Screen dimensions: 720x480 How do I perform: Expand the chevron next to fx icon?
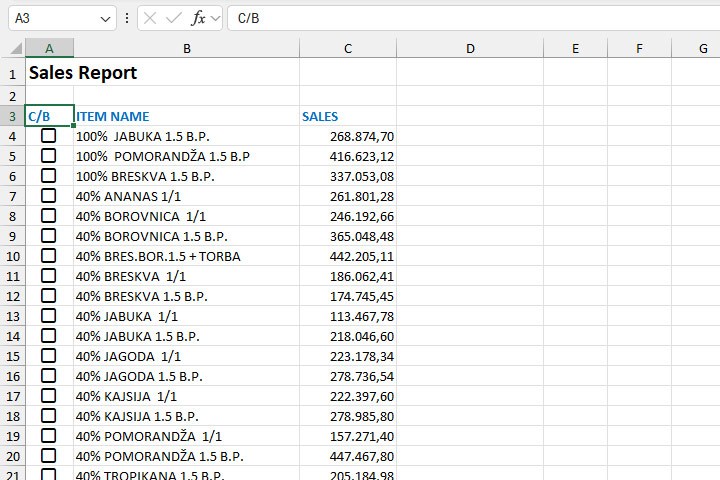(215, 18)
